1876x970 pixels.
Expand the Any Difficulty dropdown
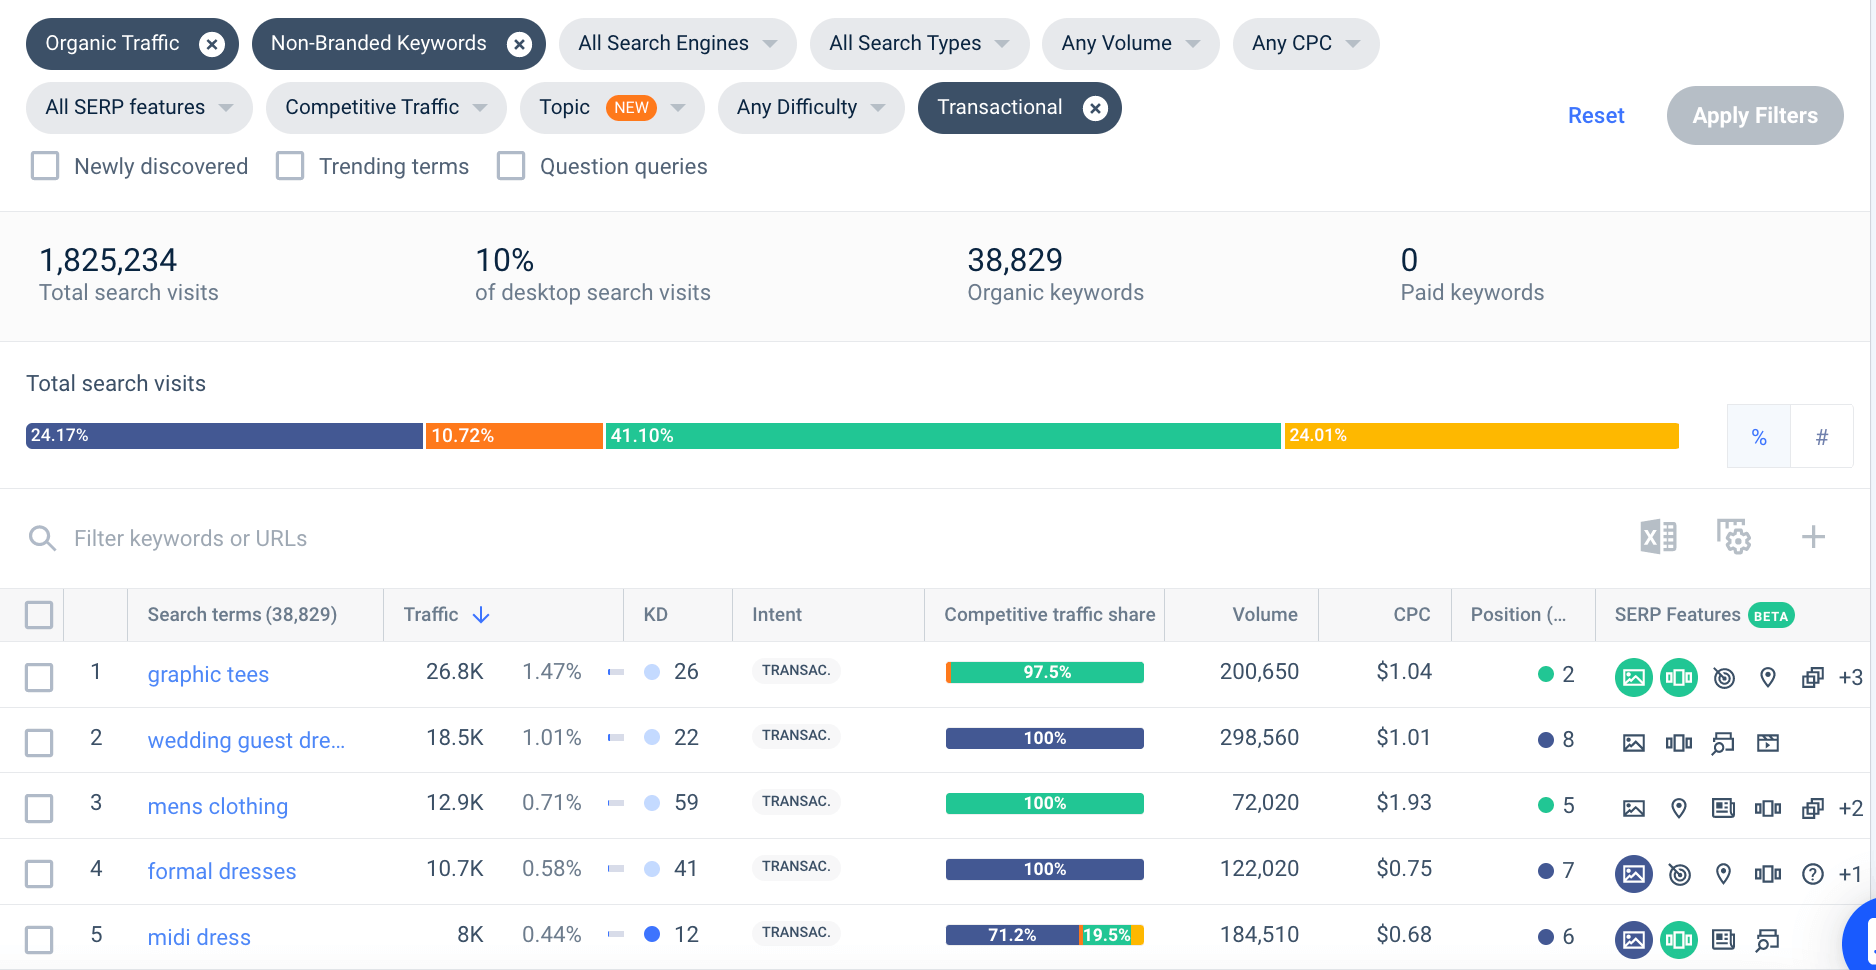click(810, 108)
